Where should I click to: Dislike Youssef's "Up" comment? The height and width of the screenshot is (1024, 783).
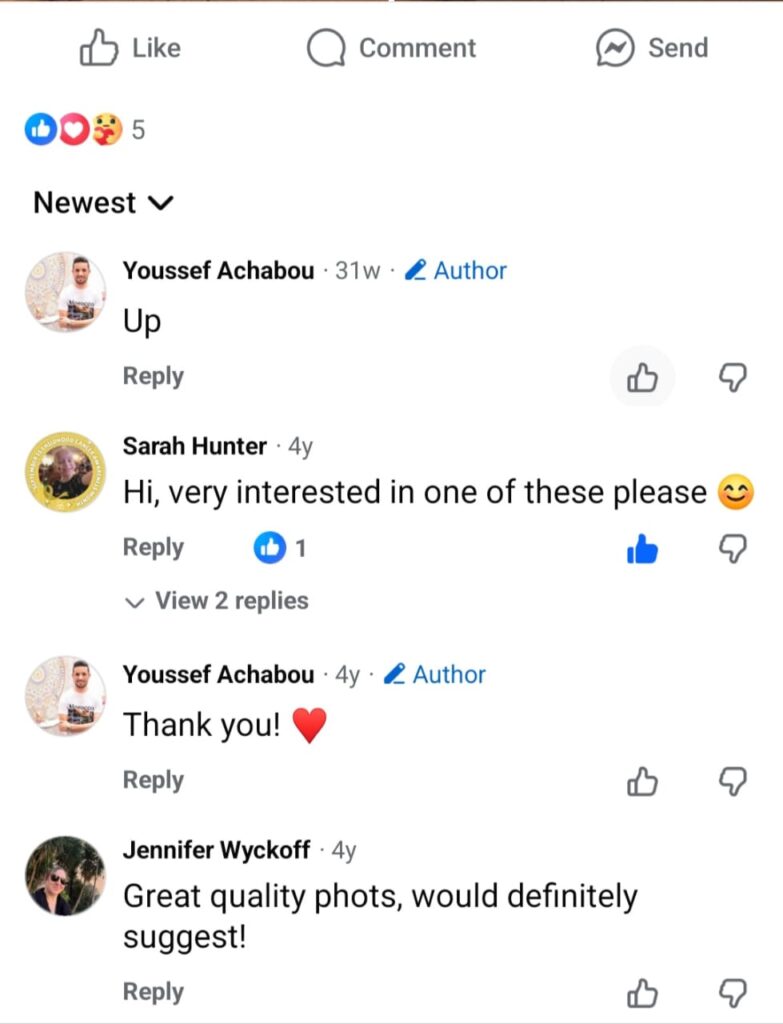pos(734,377)
